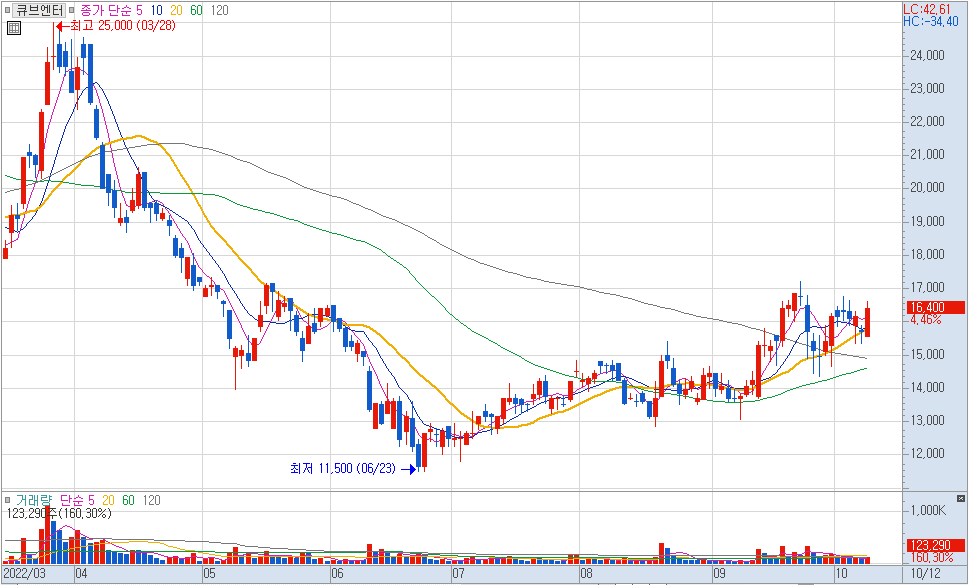
Task: Click the 13,000 price axis label
Action: tap(927, 421)
